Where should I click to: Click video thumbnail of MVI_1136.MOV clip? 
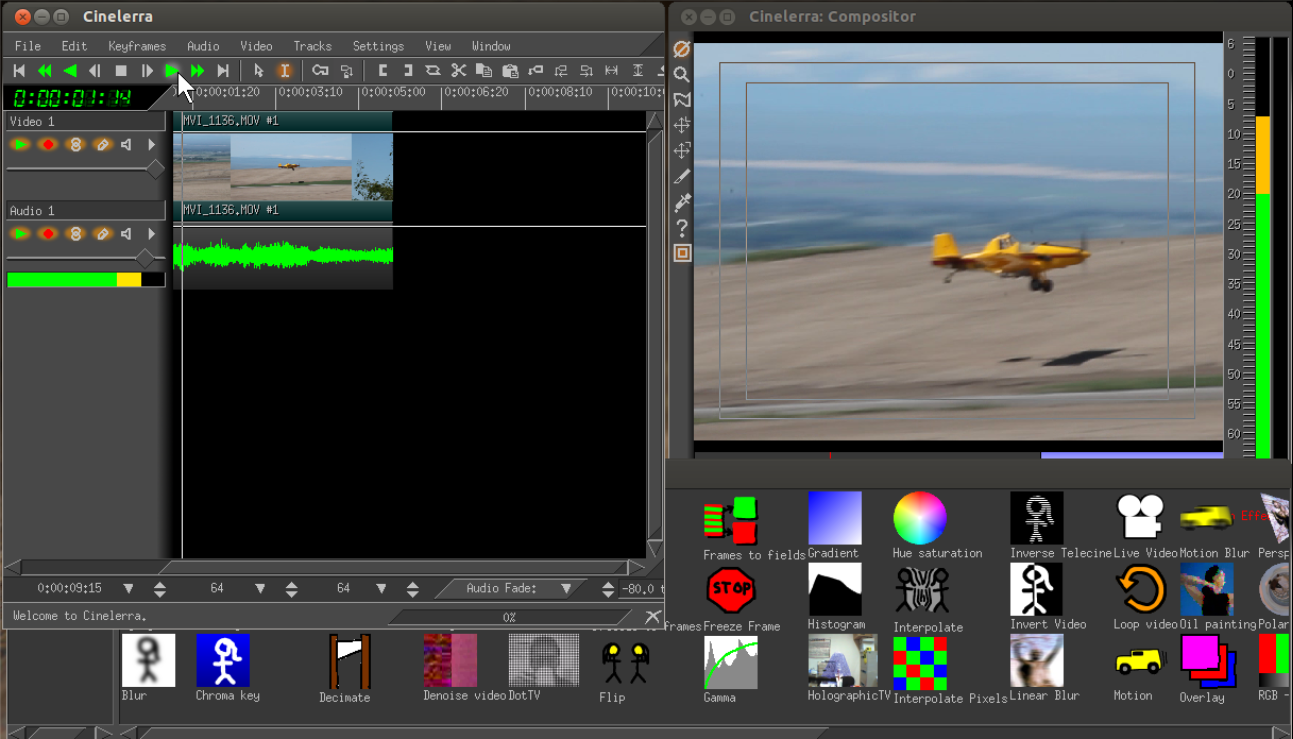tap(283, 167)
